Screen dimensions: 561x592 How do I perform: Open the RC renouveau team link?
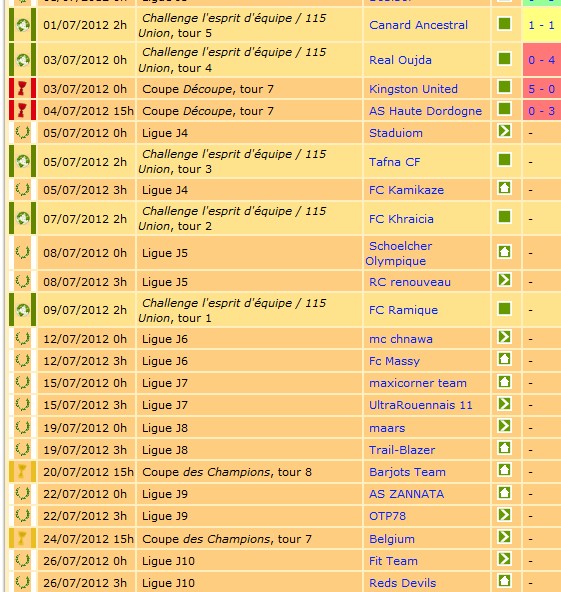pyautogui.click(x=410, y=282)
